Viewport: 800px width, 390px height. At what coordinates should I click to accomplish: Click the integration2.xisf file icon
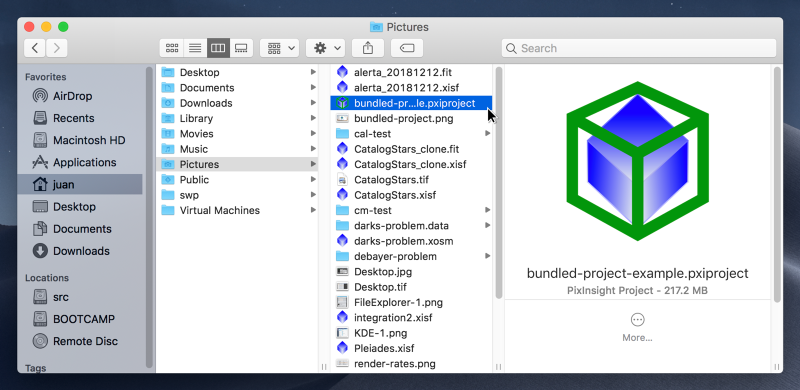click(x=342, y=318)
